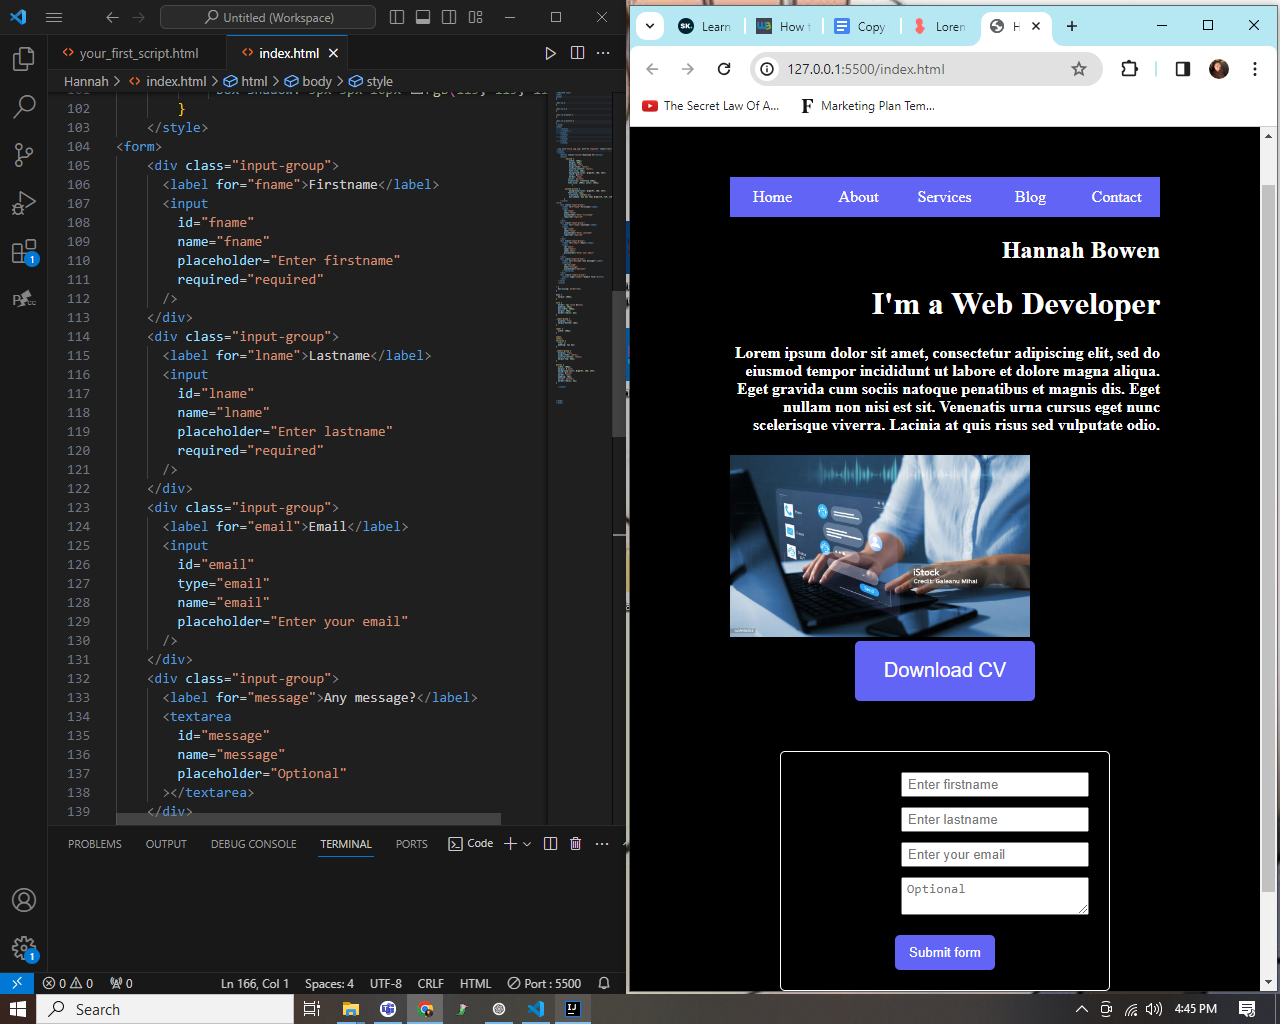This screenshot has width=1280, height=1024.
Task: Click the Download CV button
Action: click(945, 671)
